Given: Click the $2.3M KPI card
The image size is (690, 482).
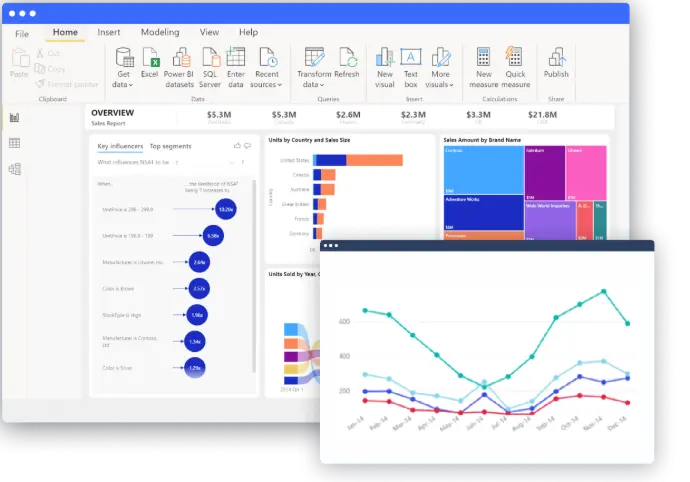Looking at the screenshot, I should click(413, 117).
